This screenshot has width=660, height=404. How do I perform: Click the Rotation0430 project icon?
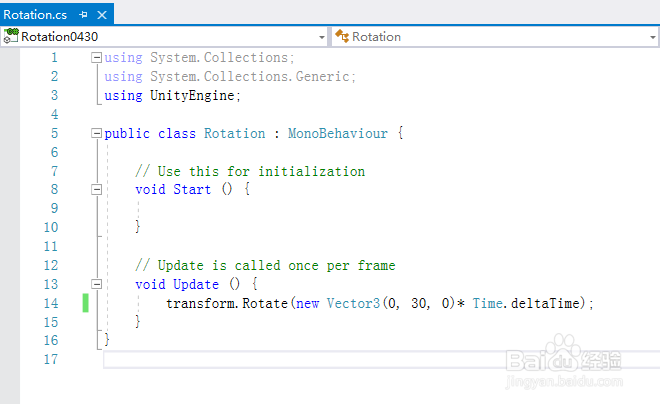pyautogui.click(x=11, y=37)
